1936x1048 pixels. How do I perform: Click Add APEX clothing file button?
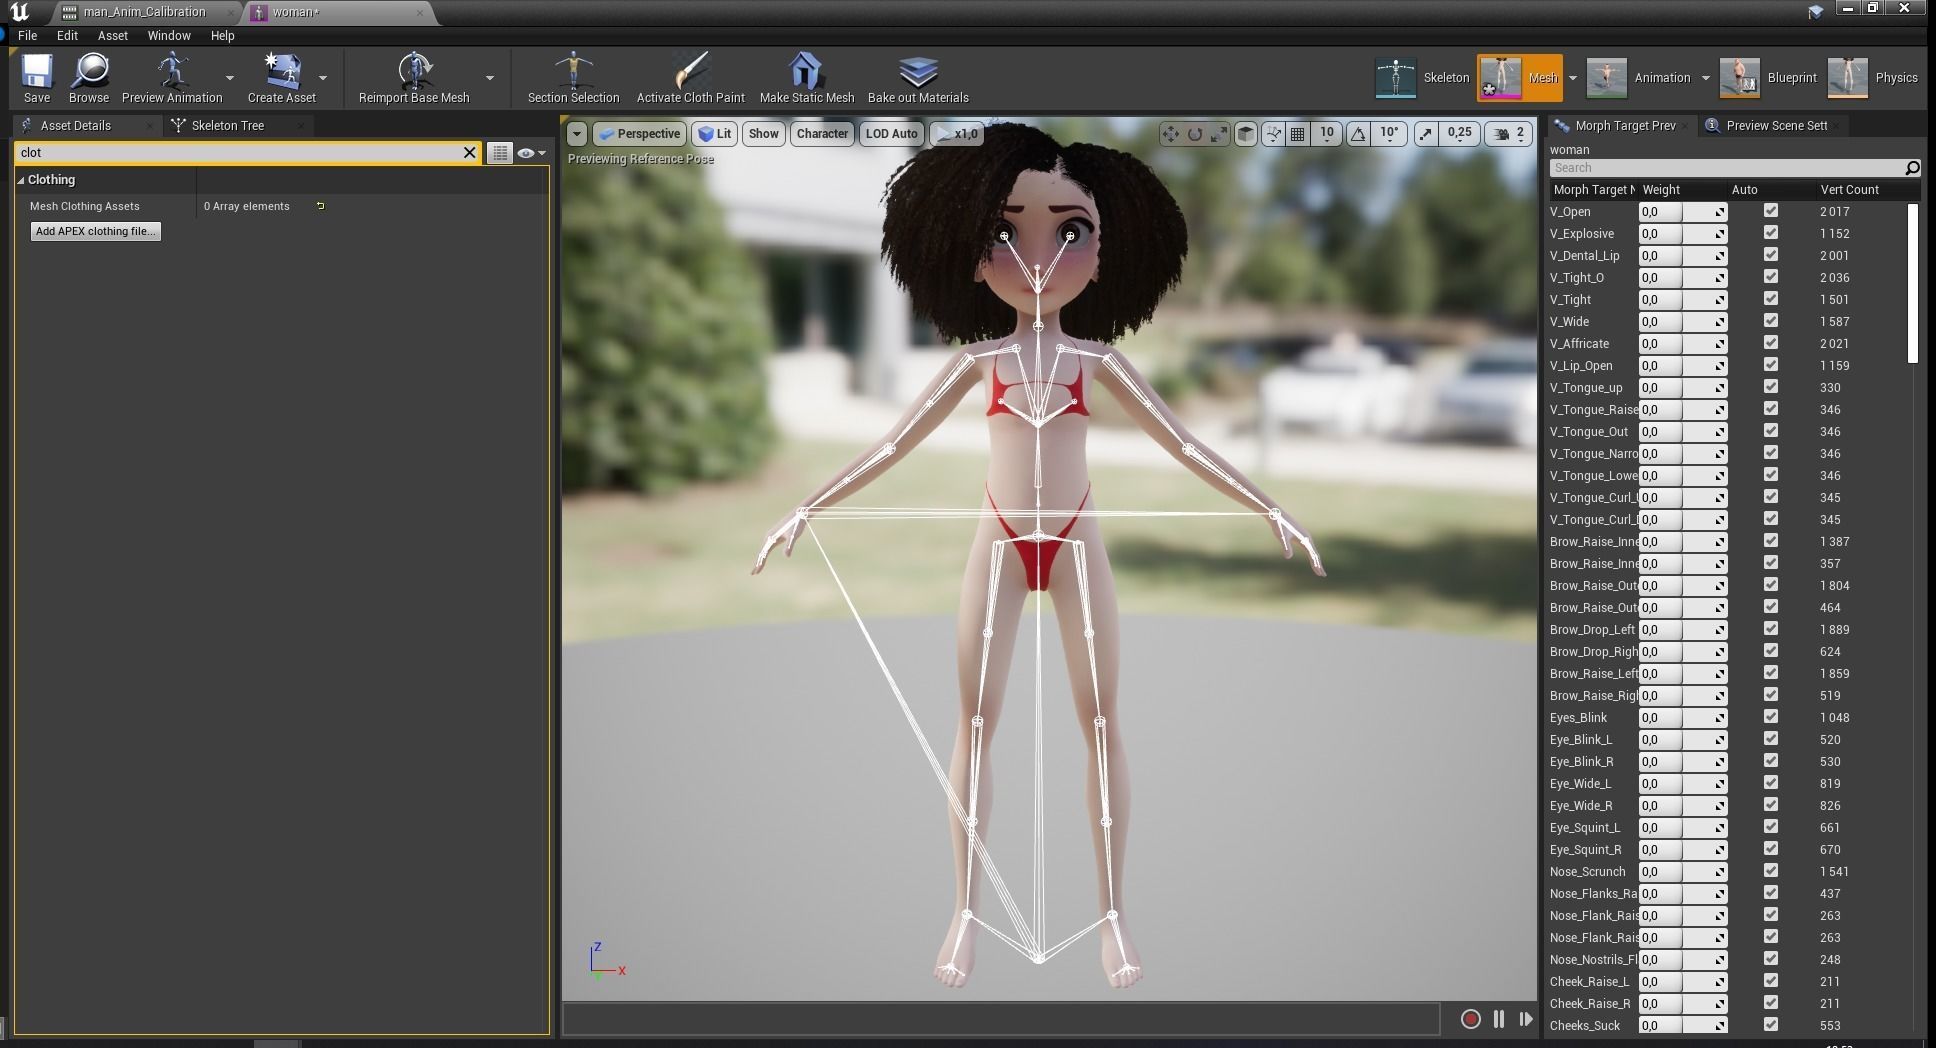pyautogui.click(x=95, y=231)
